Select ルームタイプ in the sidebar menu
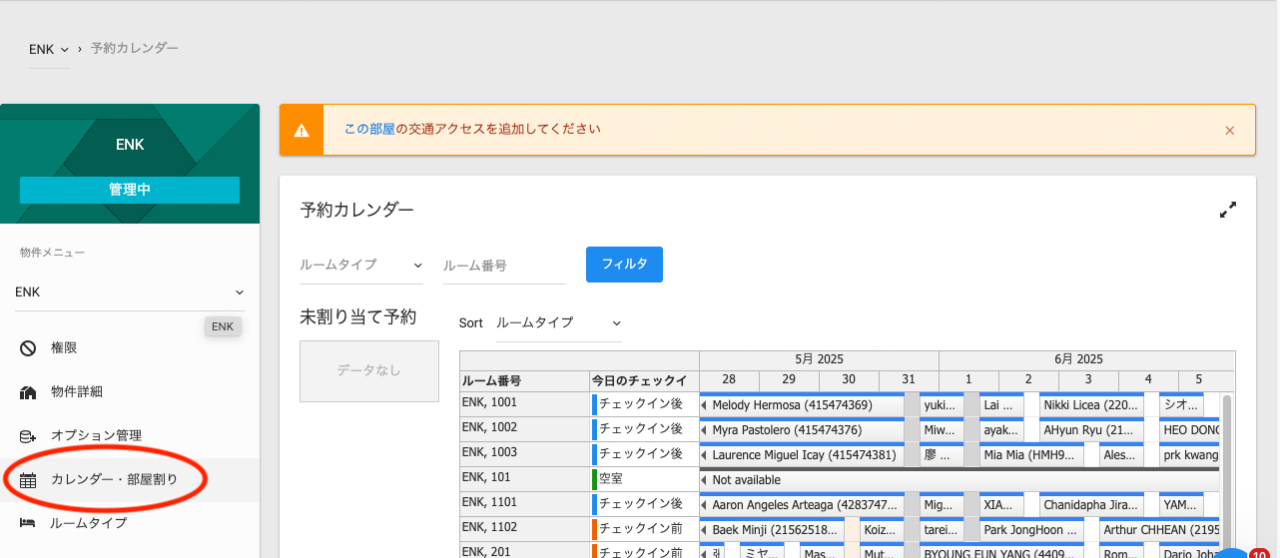 (x=89, y=523)
